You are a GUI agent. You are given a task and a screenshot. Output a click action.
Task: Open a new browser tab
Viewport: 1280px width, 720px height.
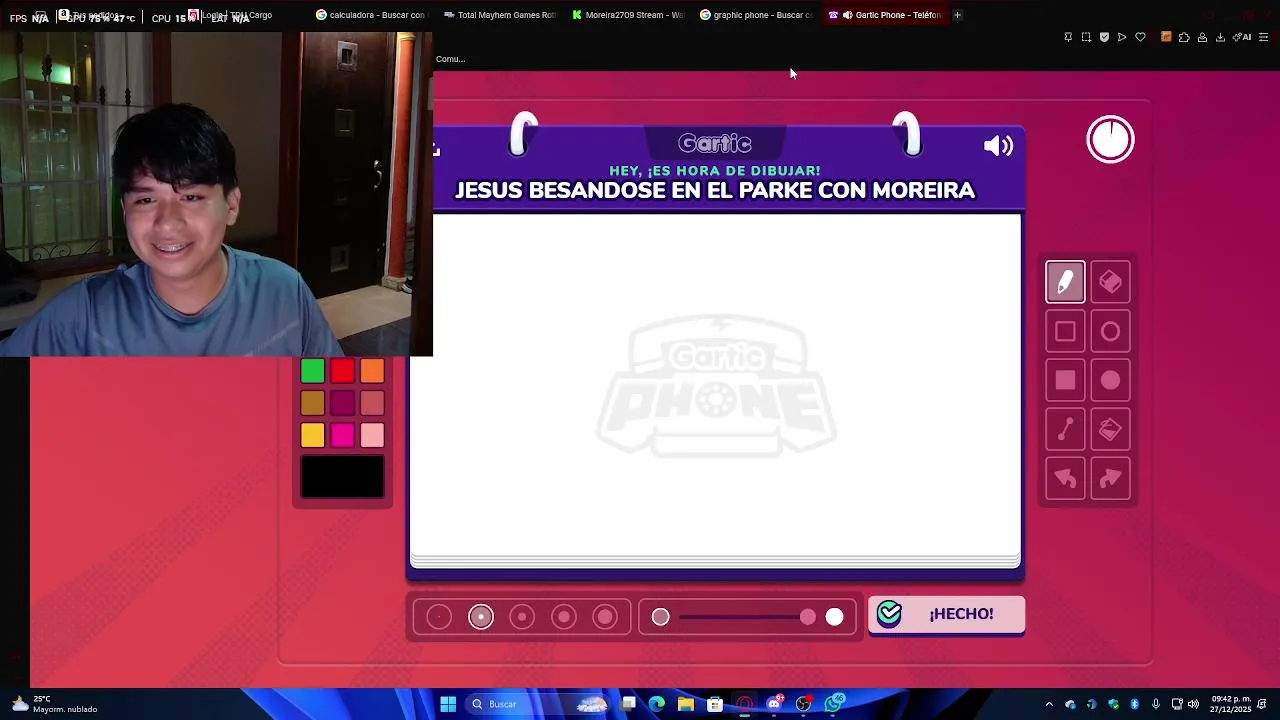pos(957,15)
